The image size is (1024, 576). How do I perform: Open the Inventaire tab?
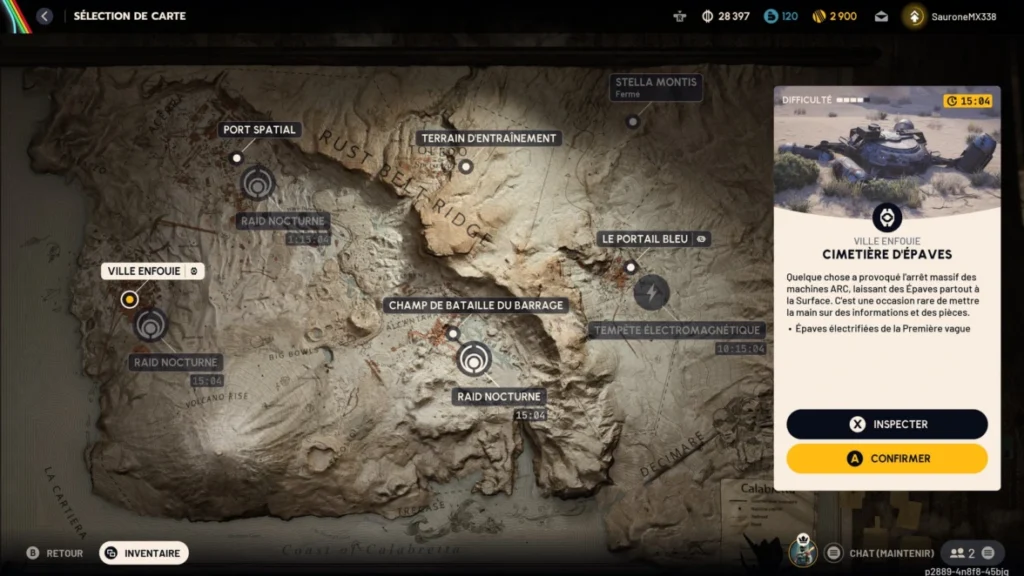tap(144, 552)
